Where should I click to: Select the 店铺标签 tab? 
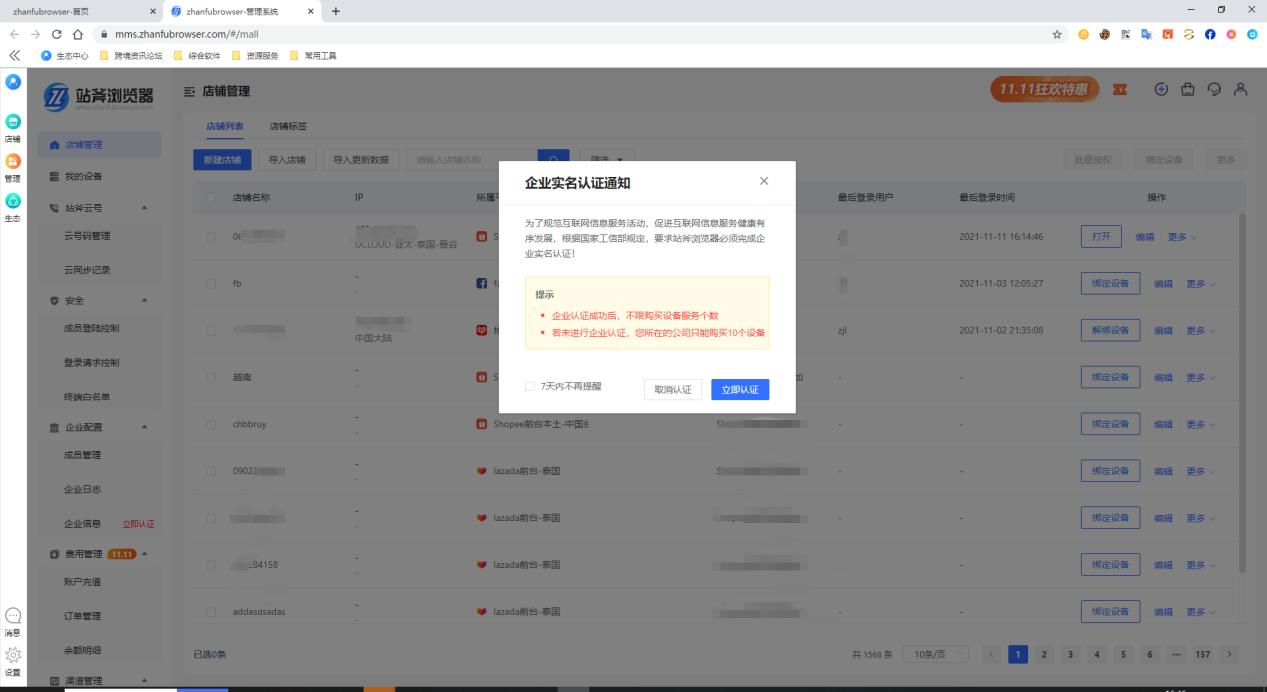288,127
